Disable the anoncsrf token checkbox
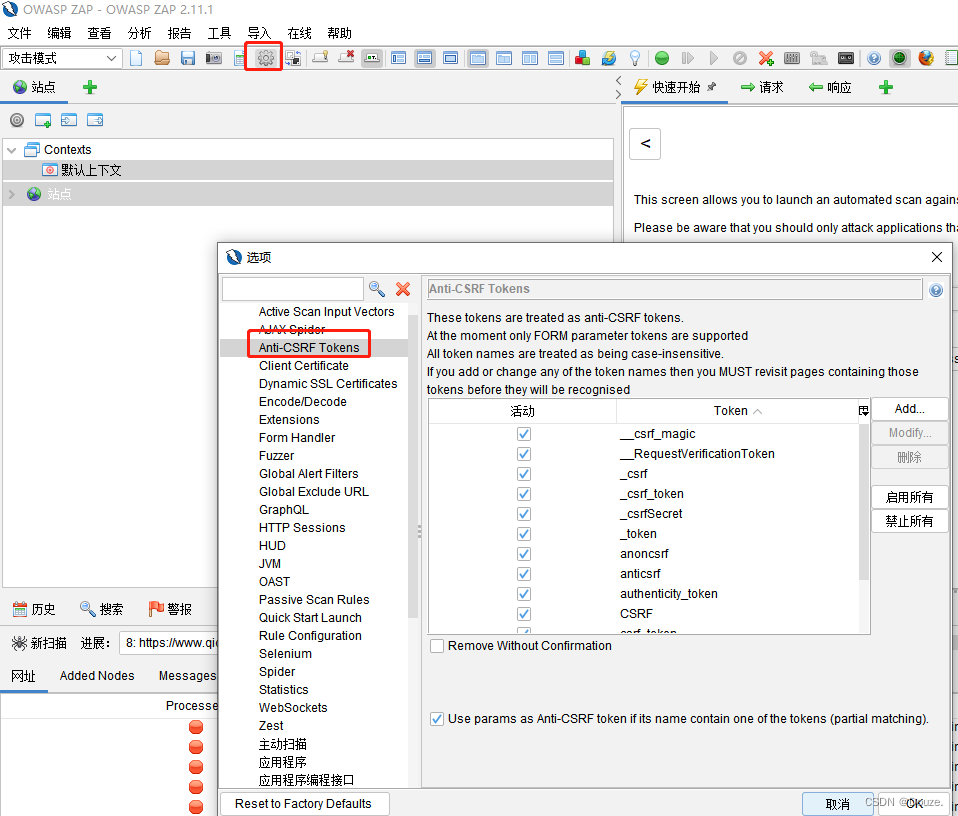958x816 pixels. pos(524,554)
